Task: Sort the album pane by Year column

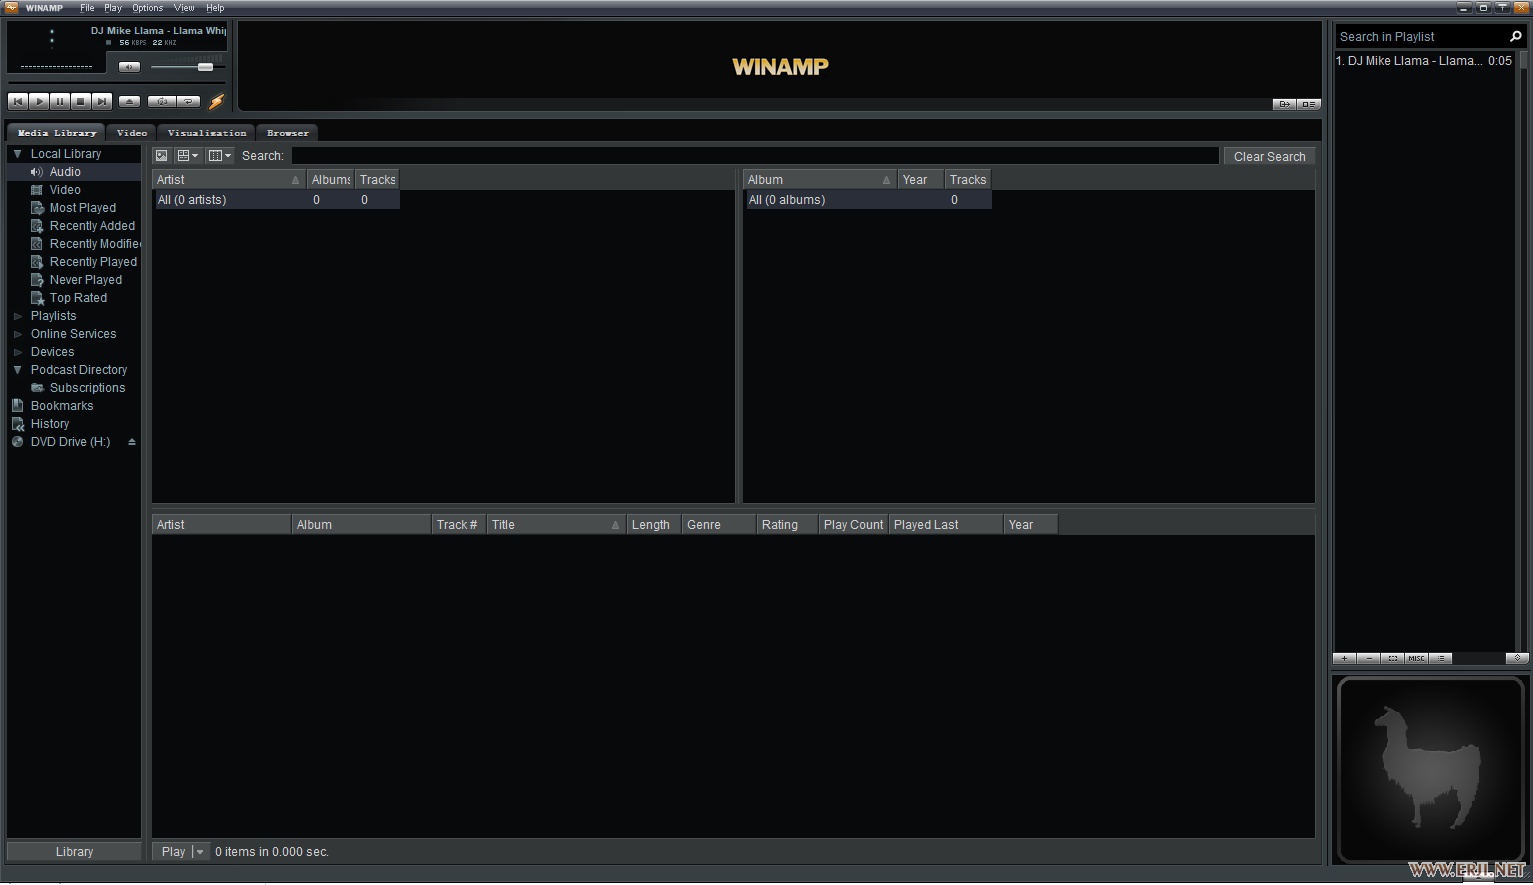Action: (x=920, y=180)
